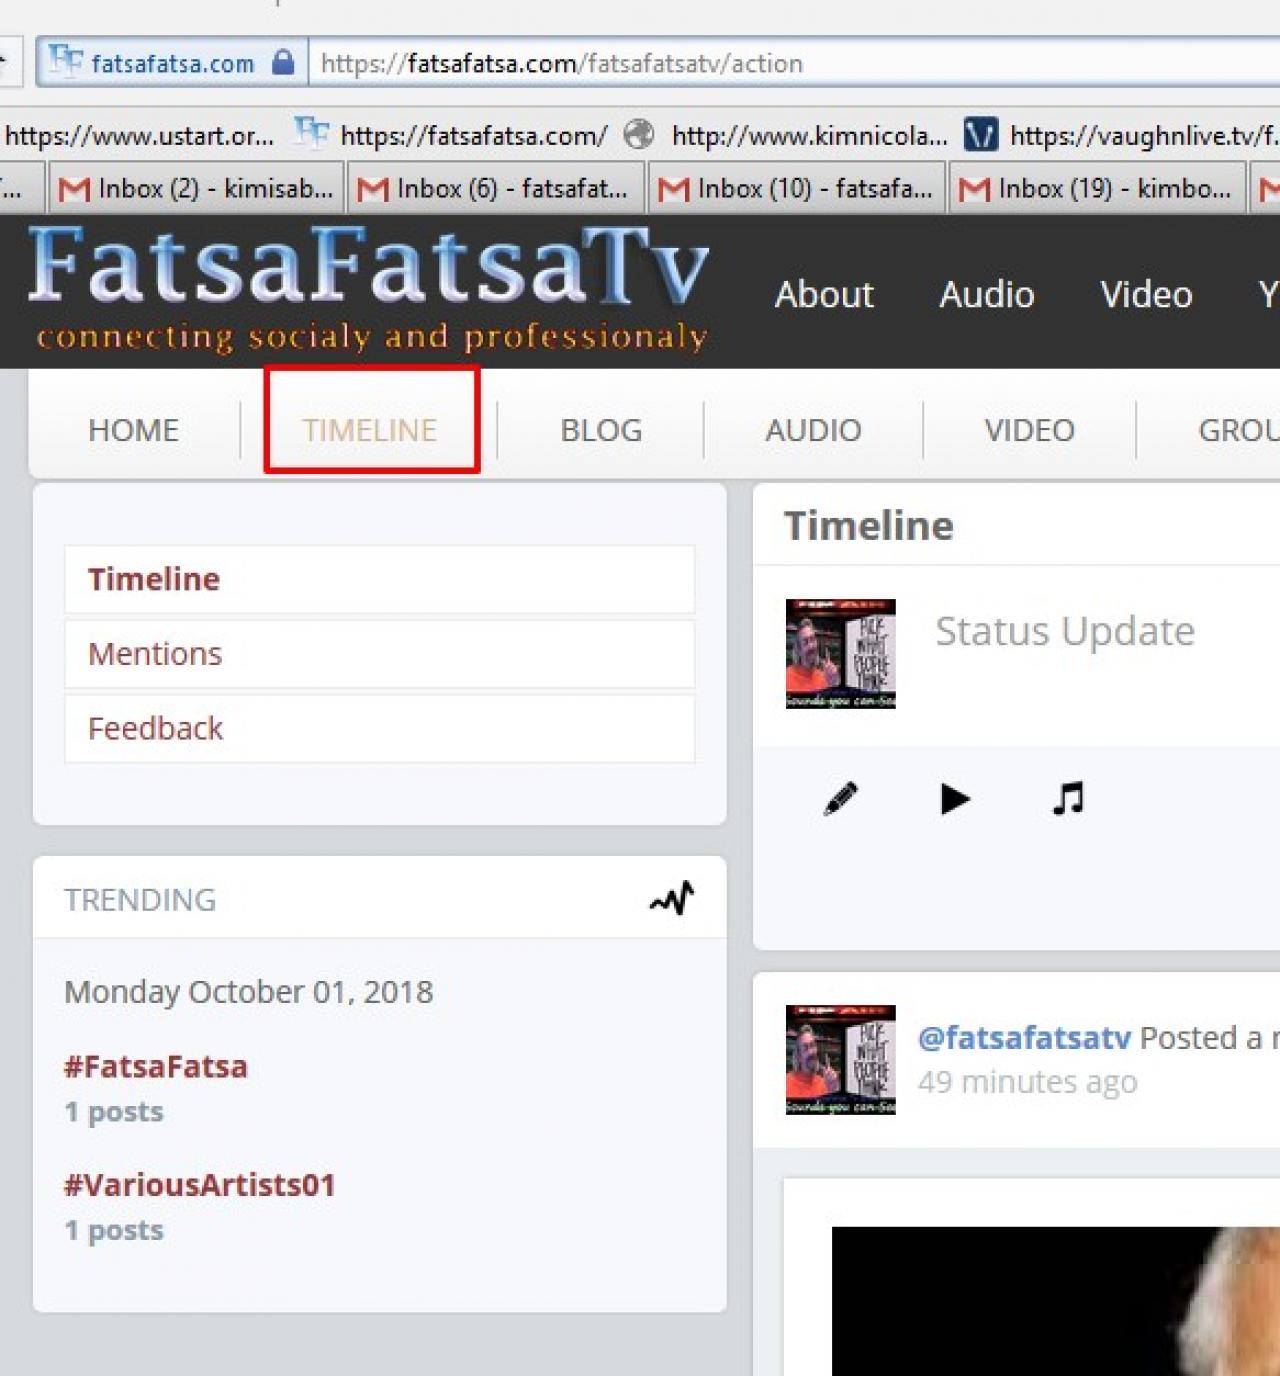Open the AUDIO navigation tab
1280x1376 pixels.
[x=813, y=430]
